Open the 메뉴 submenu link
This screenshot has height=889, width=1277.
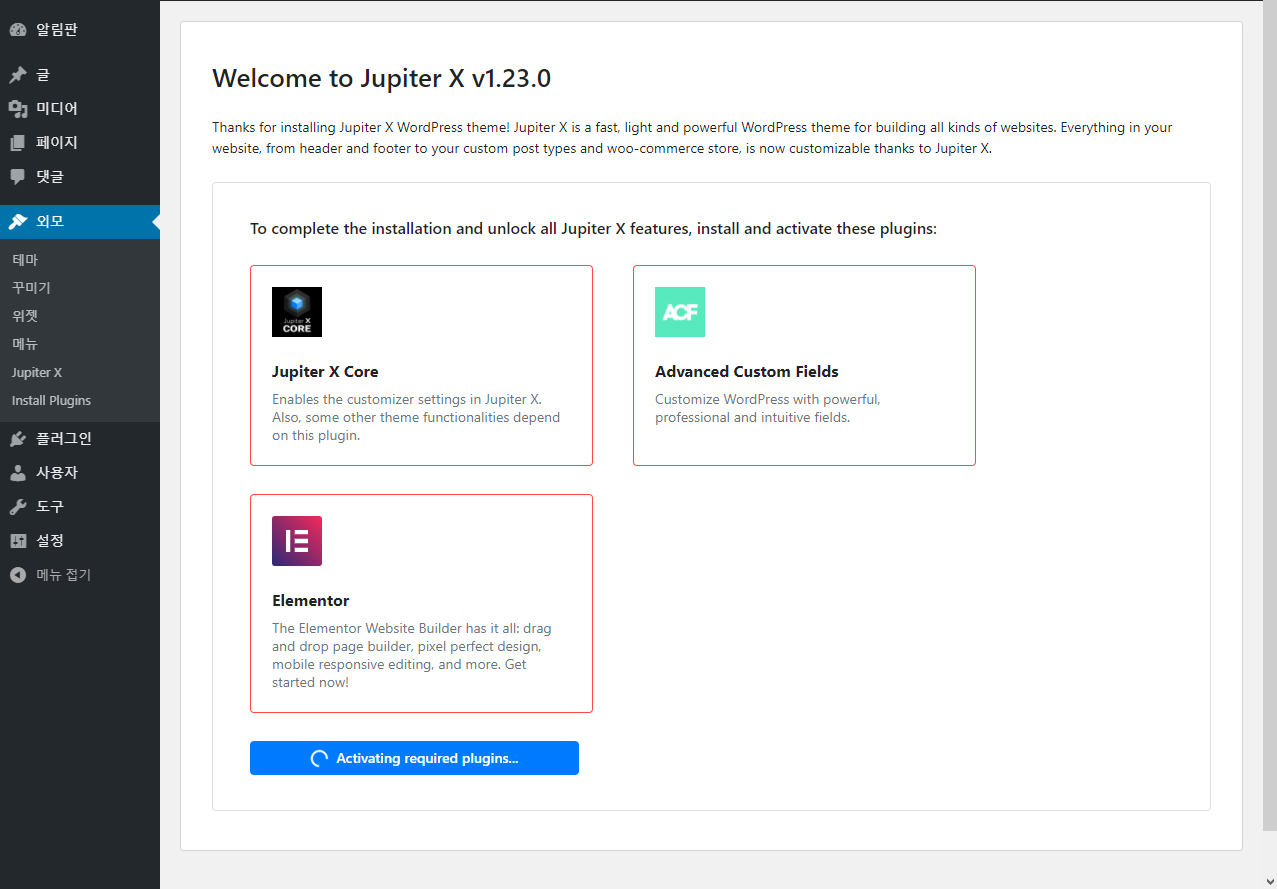[80, 344]
